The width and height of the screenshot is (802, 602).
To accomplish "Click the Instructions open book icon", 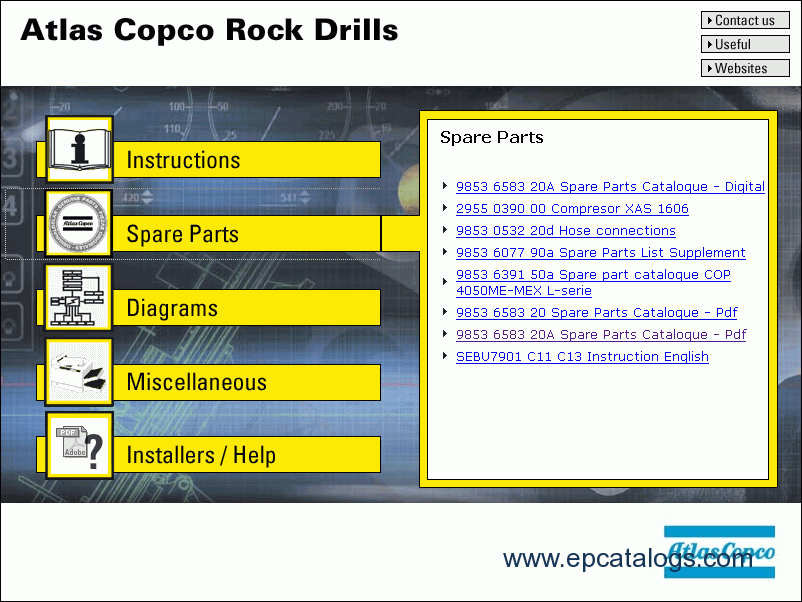I will pyautogui.click(x=79, y=149).
